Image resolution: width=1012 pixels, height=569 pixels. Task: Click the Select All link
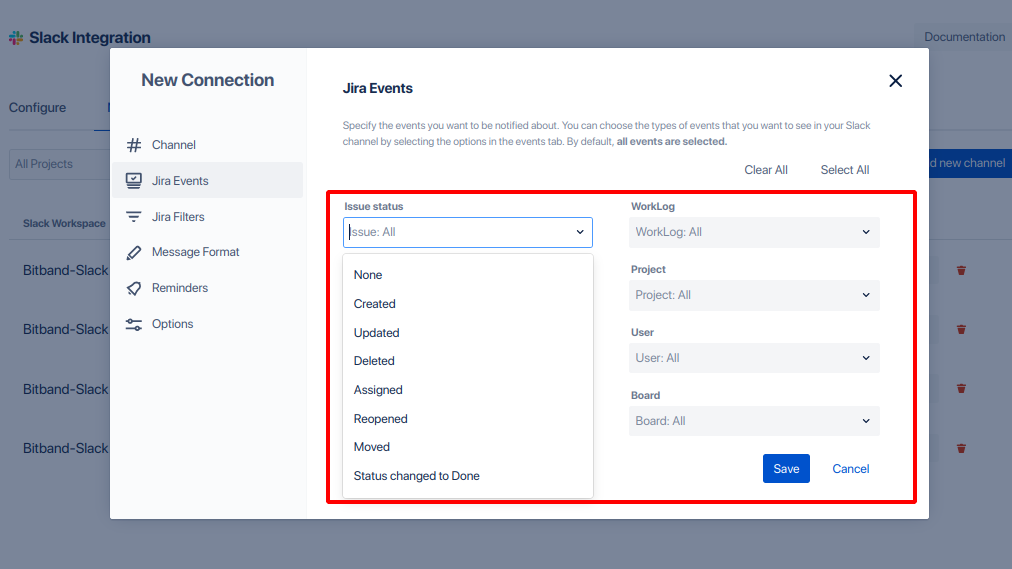[x=844, y=170]
